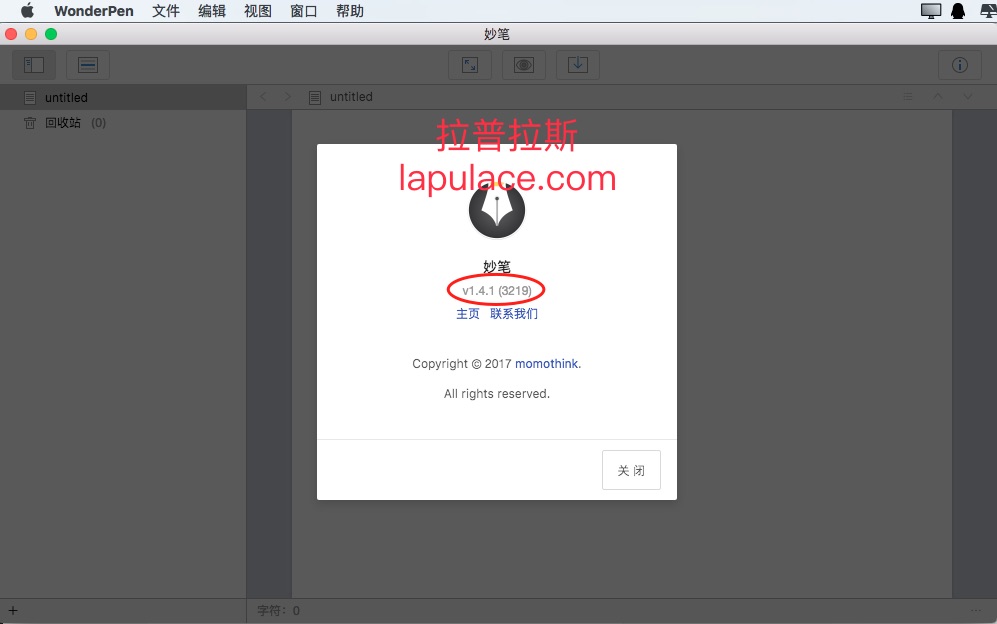Select untitled document in the sidebar
The height and width of the screenshot is (624, 997).
coord(123,97)
